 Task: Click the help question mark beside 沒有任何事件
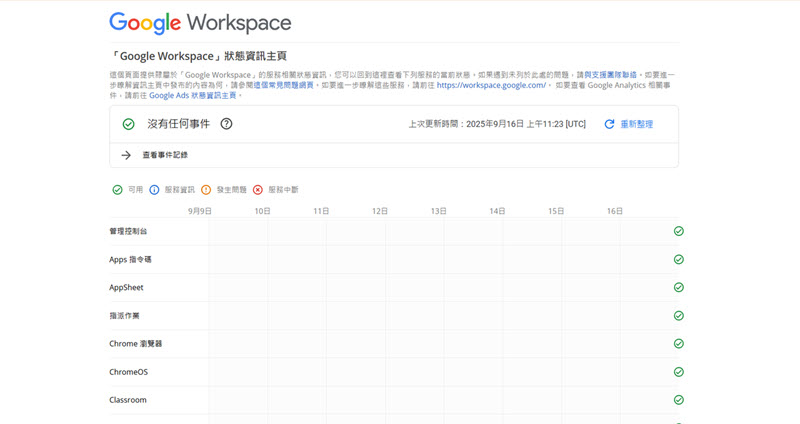226,124
